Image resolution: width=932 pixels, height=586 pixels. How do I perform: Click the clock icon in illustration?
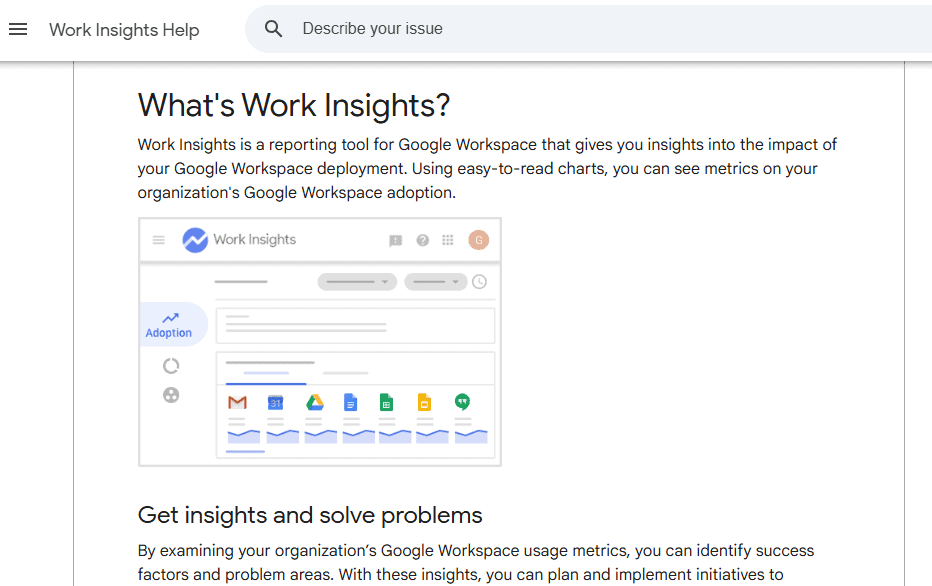479,282
